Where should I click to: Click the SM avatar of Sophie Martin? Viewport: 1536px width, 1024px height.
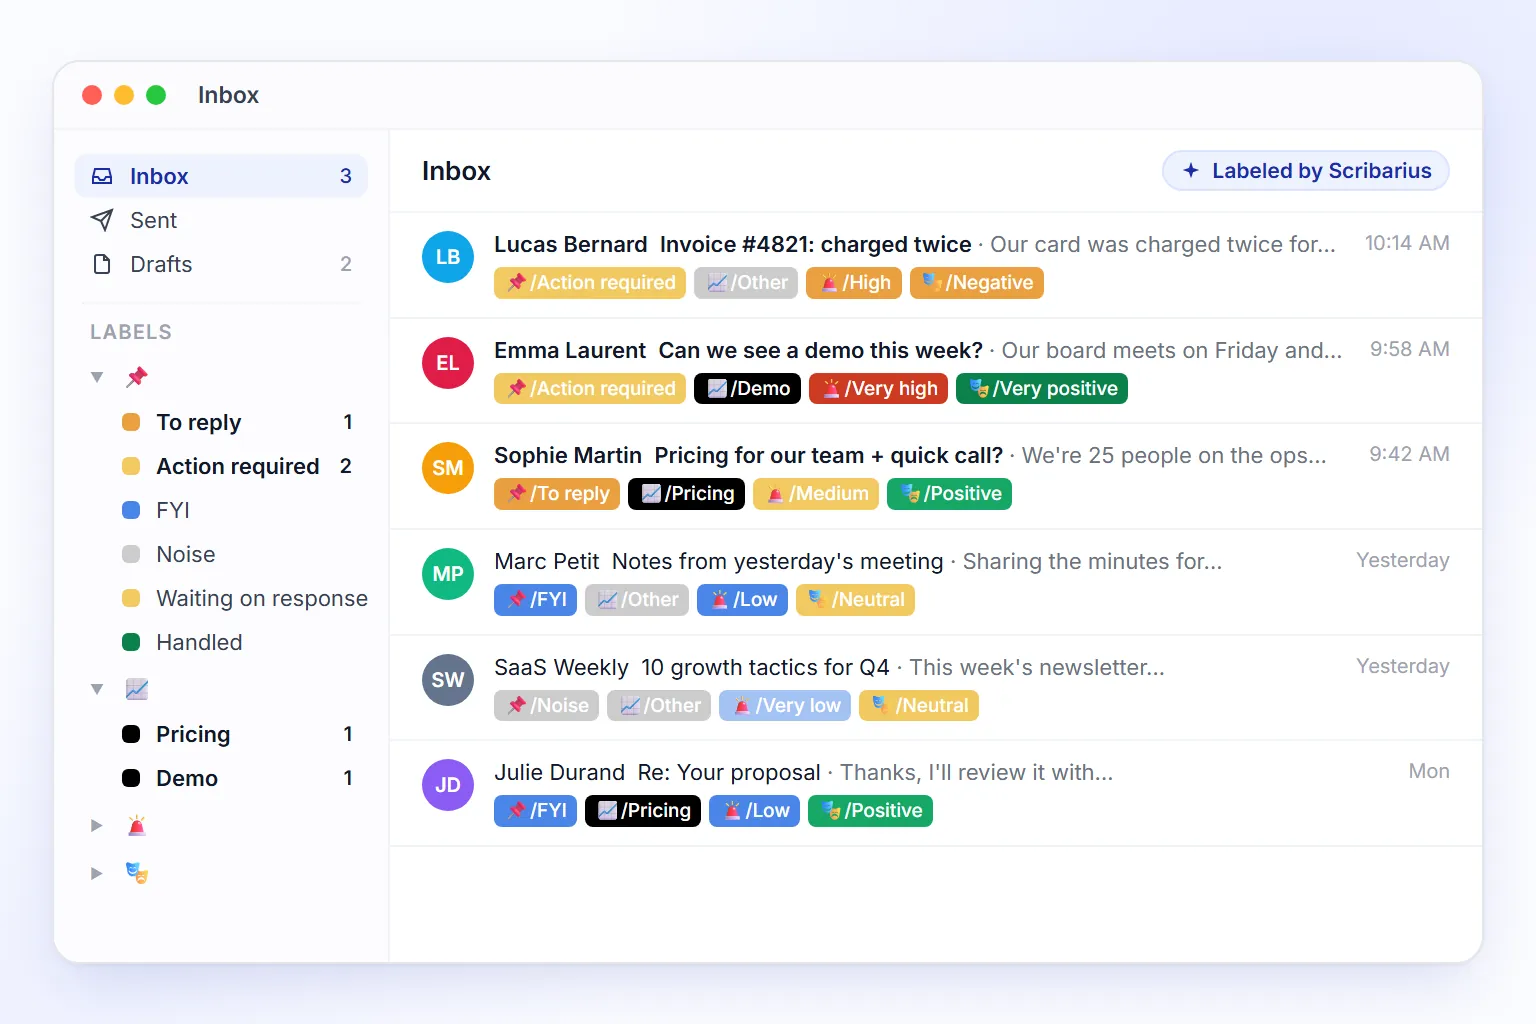[448, 468]
